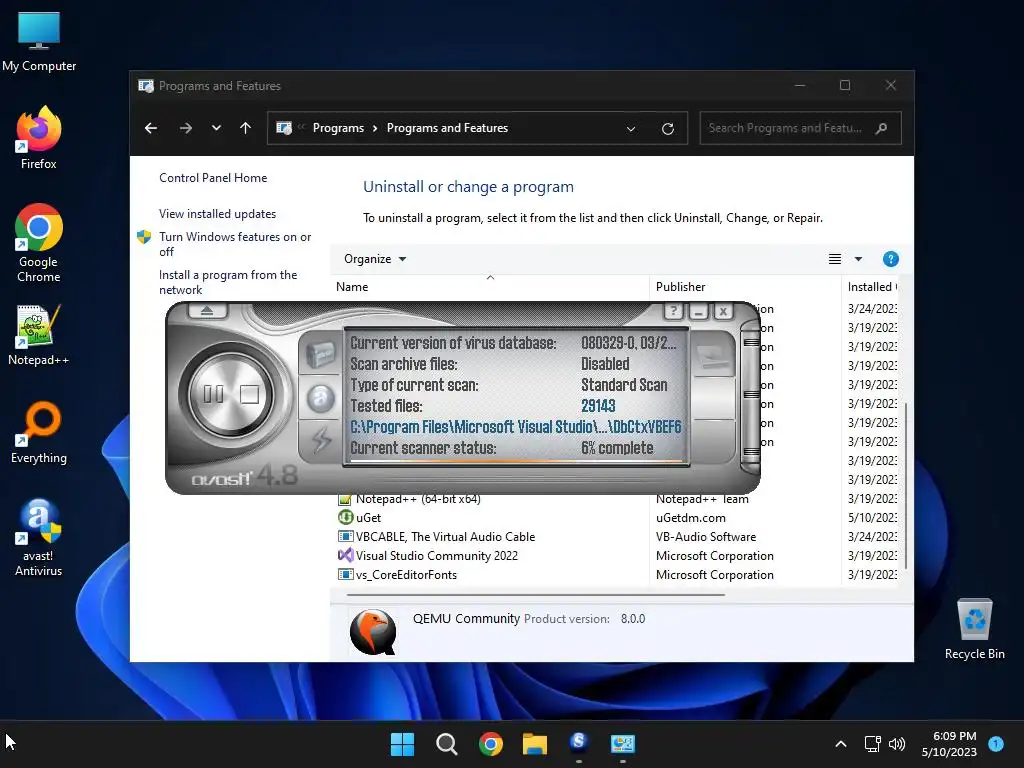Open Control Panel Home link
The image size is (1024, 768).
coord(213,178)
